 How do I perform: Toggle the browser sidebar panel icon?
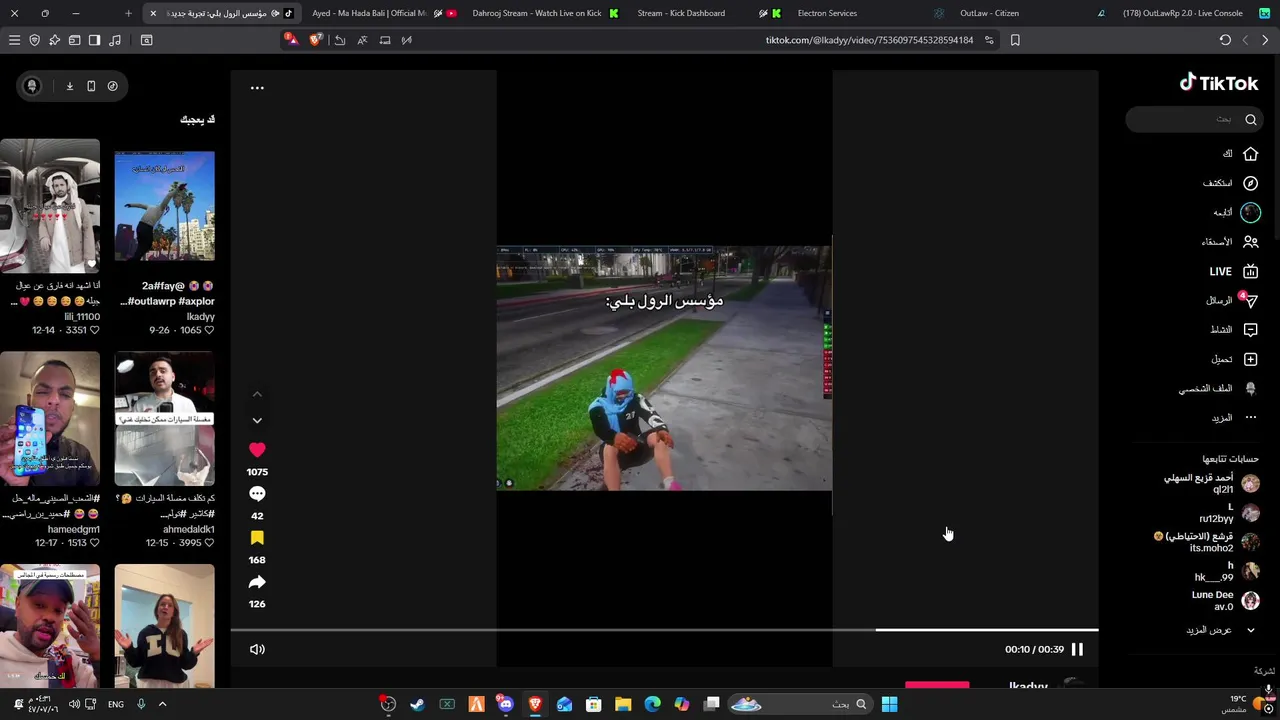94,40
